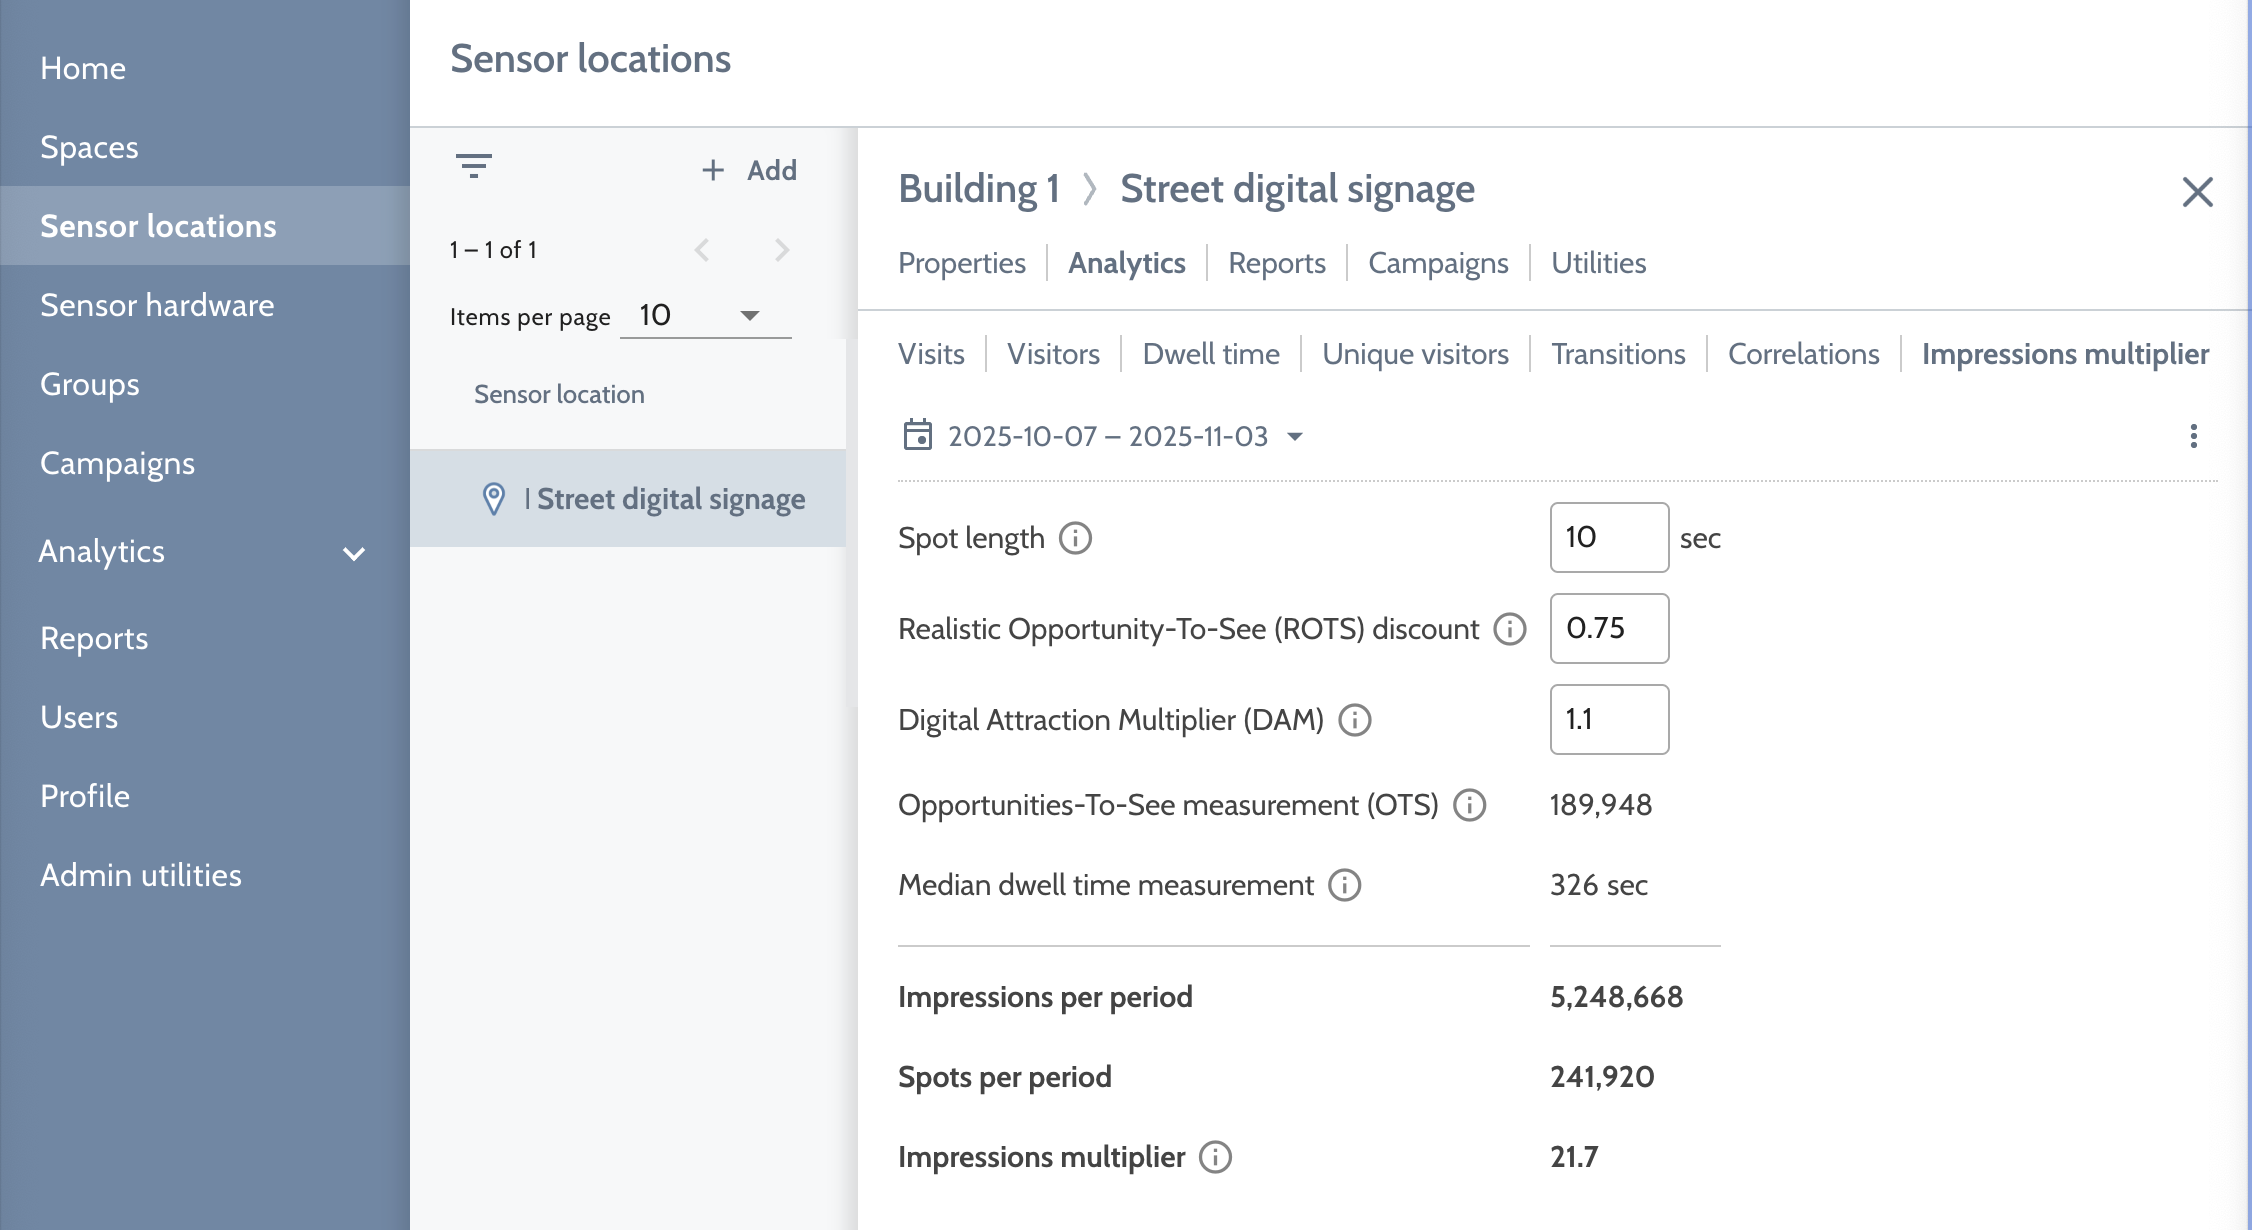The image size is (2252, 1230).
Task: Open the ROTS discount info tooltip icon
Action: pos(1509,629)
